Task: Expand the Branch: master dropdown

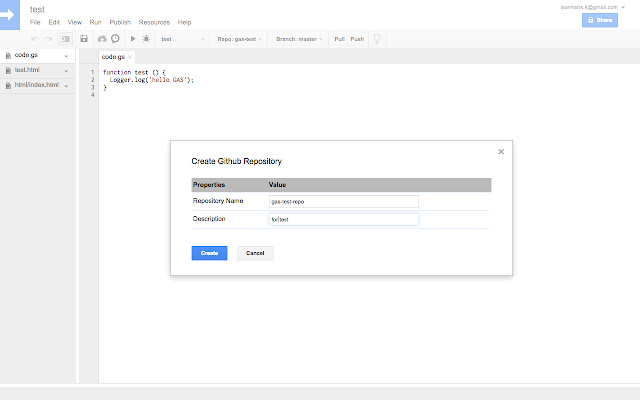Action: click(x=298, y=39)
